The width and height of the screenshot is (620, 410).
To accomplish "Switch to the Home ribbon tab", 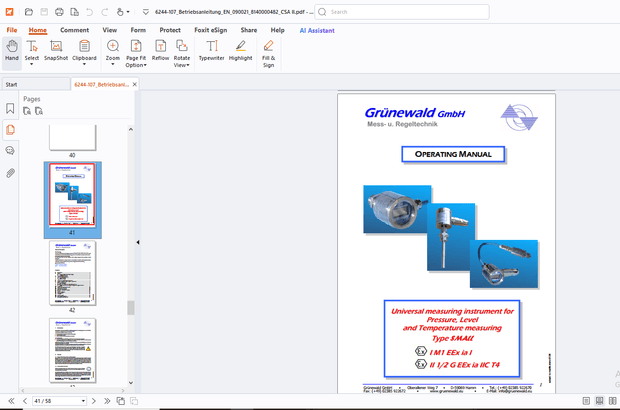I will click(x=38, y=30).
